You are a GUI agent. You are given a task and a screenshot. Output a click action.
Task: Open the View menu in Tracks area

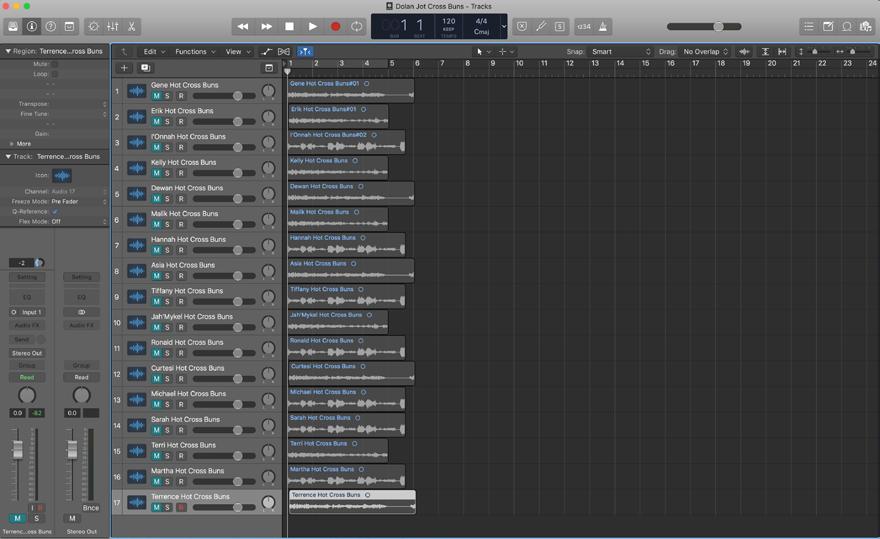238,52
